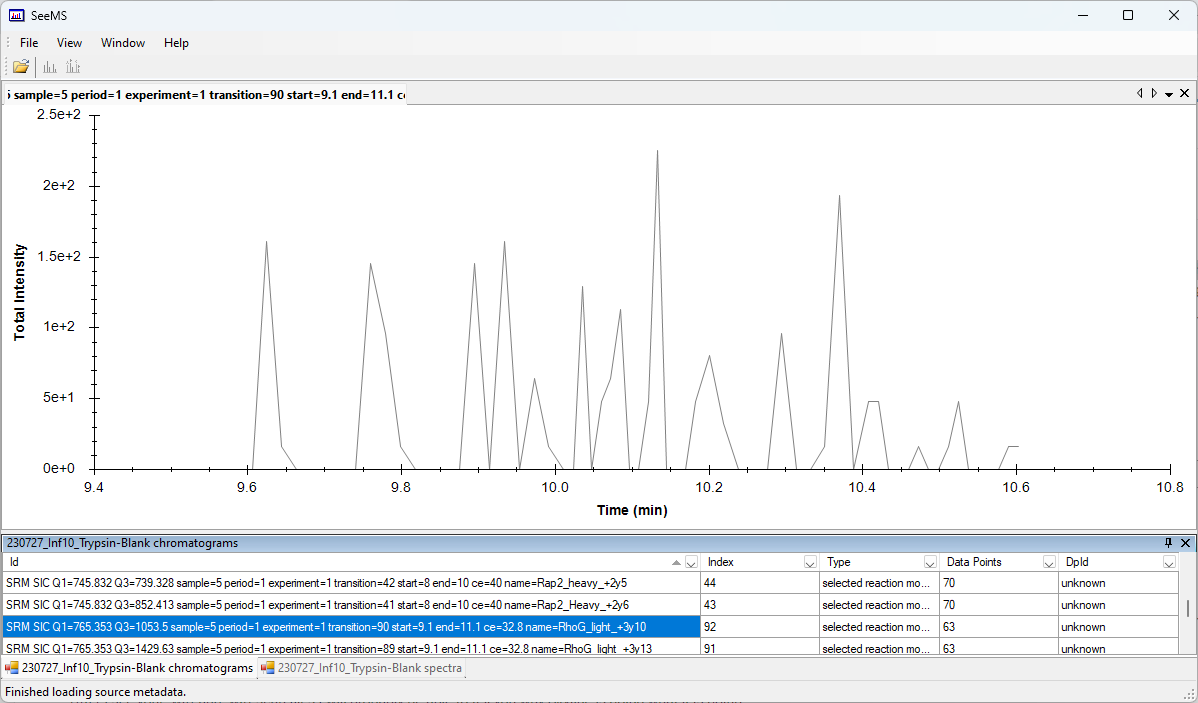This screenshot has height=703, width=1198.
Task: Switch to the 230727_Inf10_Trypsin-Blank spectra tab
Action: (x=361, y=668)
